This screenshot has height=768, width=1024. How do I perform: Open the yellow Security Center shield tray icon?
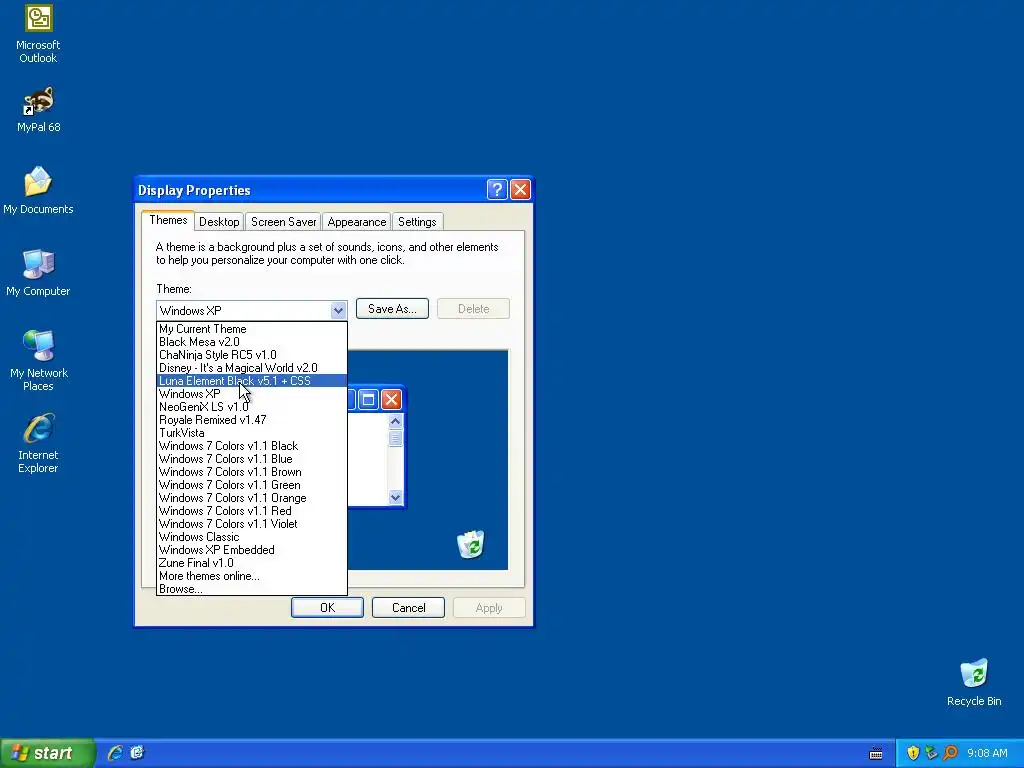point(913,753)
